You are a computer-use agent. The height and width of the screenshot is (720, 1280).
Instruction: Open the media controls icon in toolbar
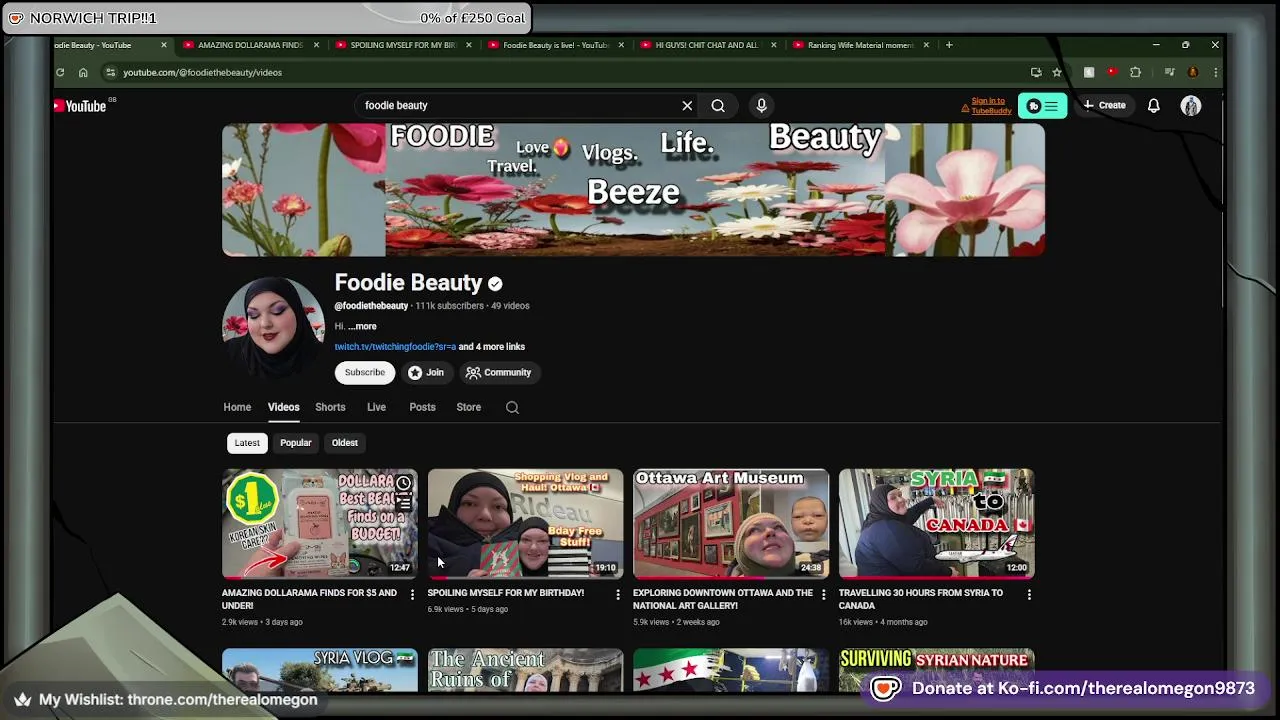(x=1169, y=72)
